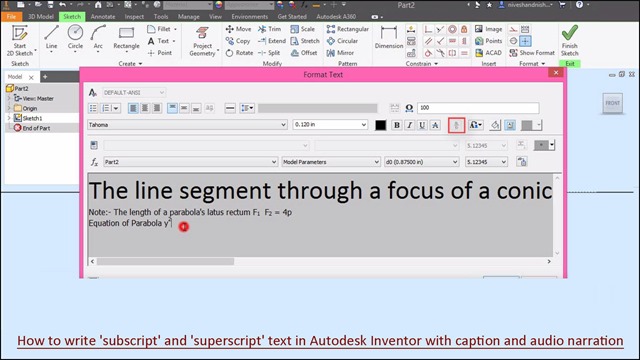Screen dimensions: 640x360
Task: Choose the Mirror pattern tool
Action: point(340,53)
